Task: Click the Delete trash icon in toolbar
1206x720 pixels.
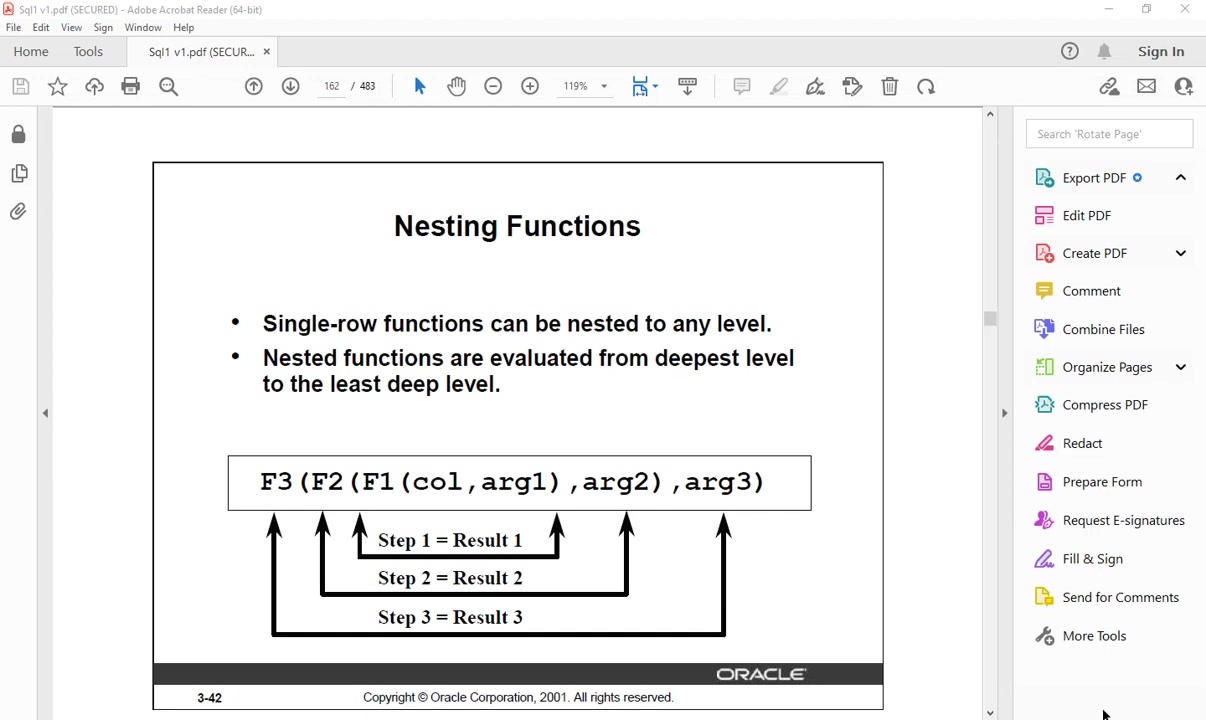Action: (889, 87)
